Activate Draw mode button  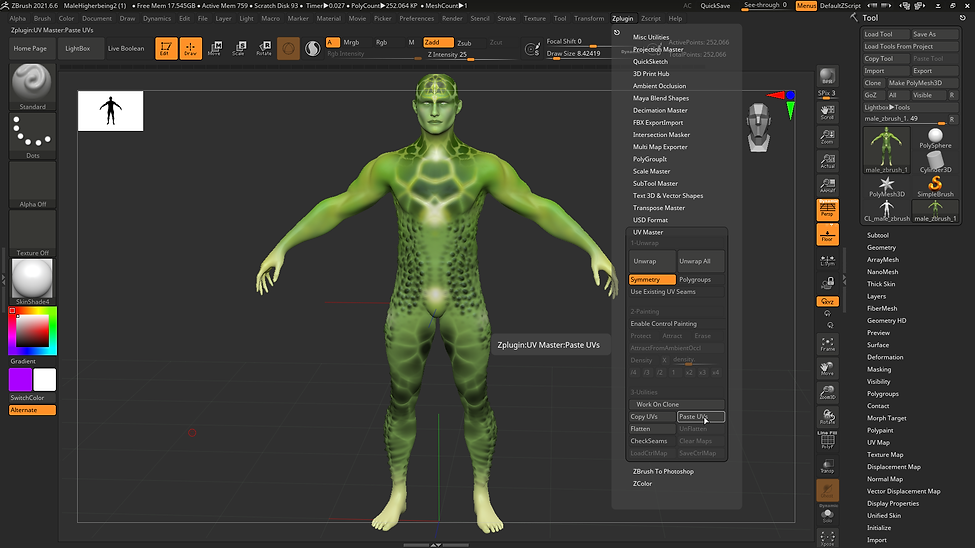click(x=190, y=48)
